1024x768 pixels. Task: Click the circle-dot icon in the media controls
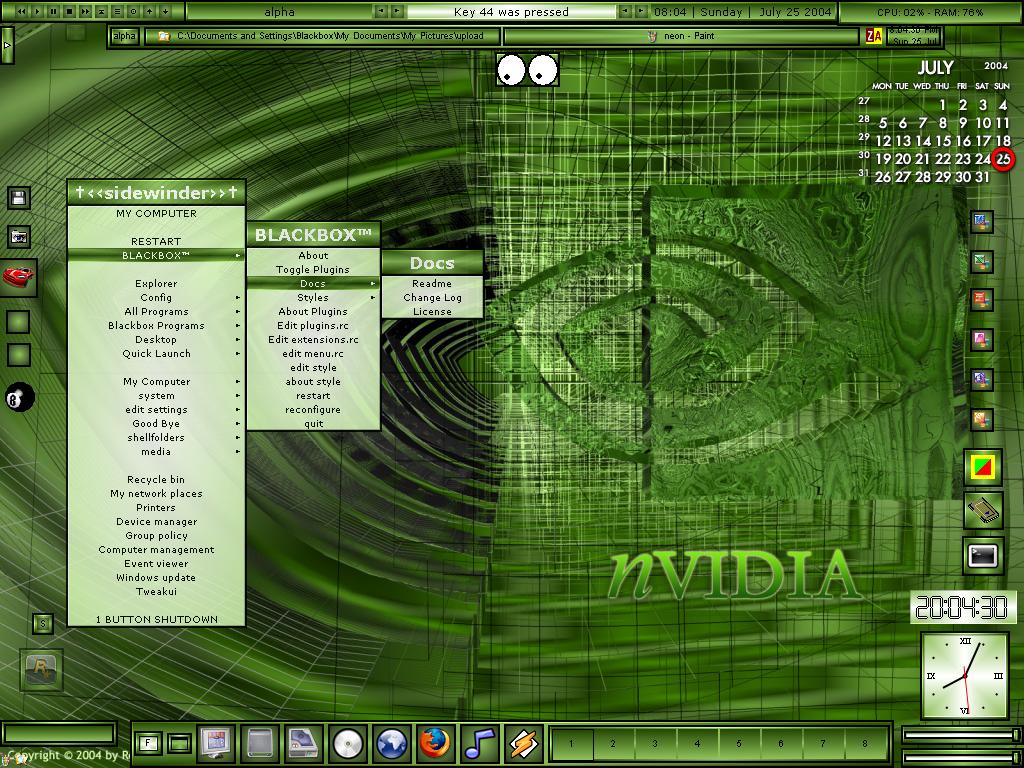click(x=133, y=11)
